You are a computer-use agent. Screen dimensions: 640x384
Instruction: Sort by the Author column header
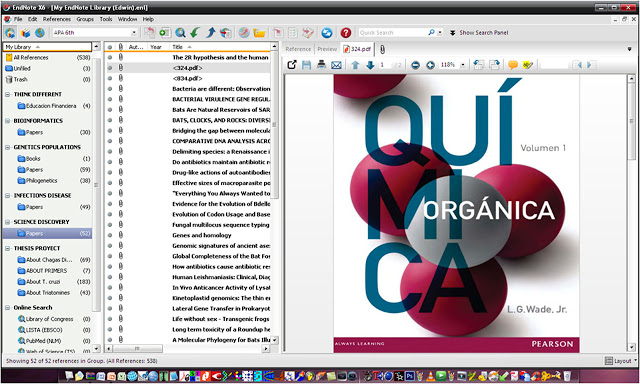click(x=137, y=47)
